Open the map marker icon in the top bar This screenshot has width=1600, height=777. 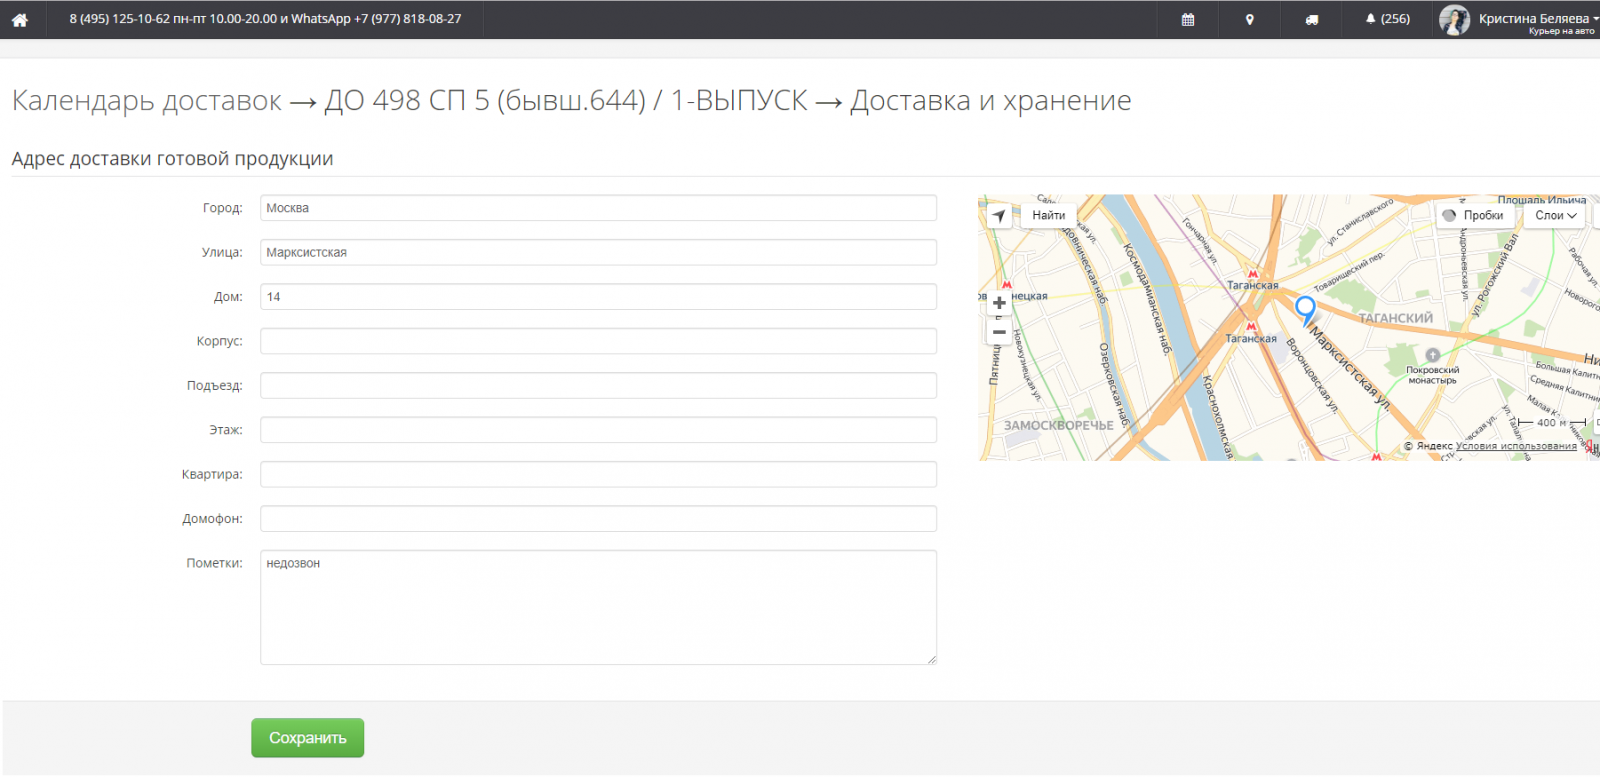pos(1249,19)
